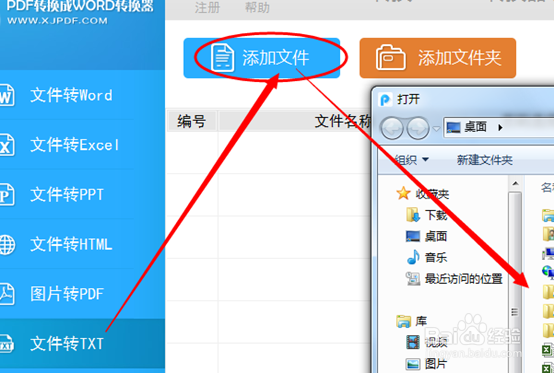The image size is (554, 373).
Task: Click the navigation pane scroll-up arrow
Action: [515, 183]
